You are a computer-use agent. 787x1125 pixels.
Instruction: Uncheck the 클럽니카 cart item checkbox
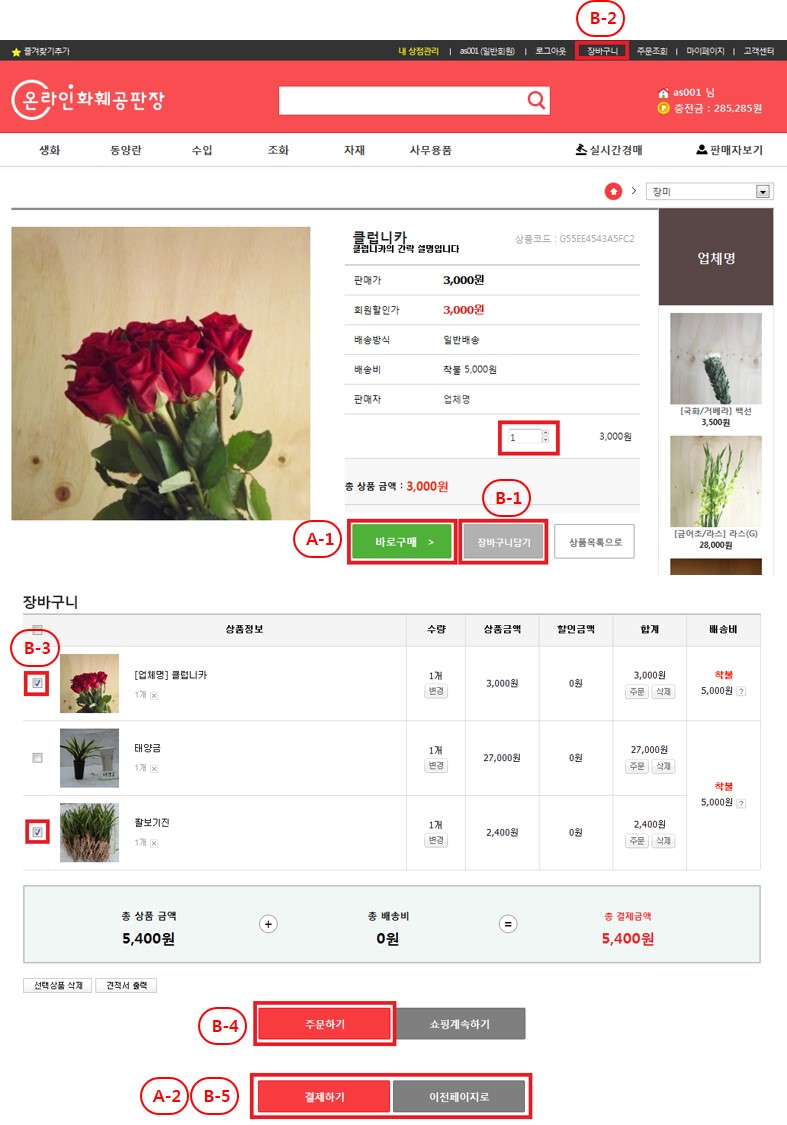pyautogui.click(x=37, y=683)
